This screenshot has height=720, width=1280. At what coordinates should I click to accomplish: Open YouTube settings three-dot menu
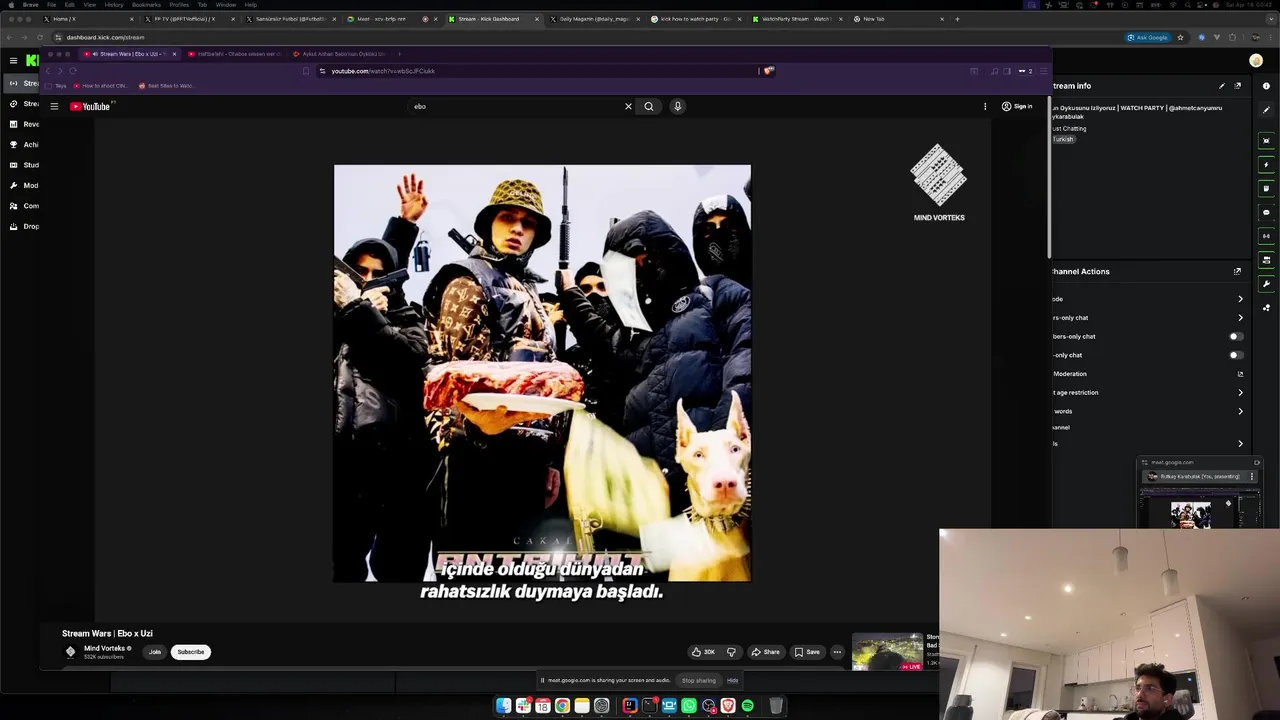[985, 106]
